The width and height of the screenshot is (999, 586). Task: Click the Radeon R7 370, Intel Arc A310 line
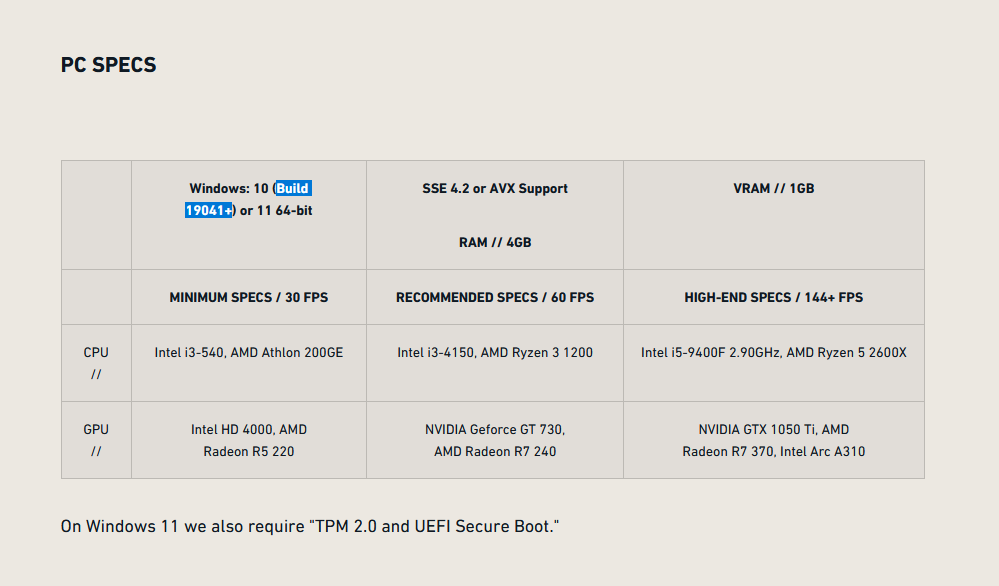[773, 451]
